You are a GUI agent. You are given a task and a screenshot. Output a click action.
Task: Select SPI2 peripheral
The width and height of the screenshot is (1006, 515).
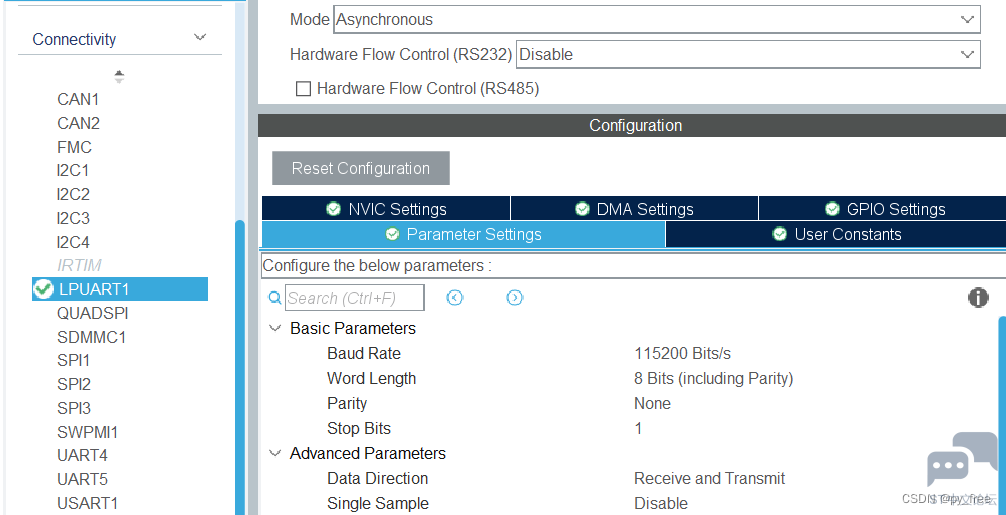[74, 384]
